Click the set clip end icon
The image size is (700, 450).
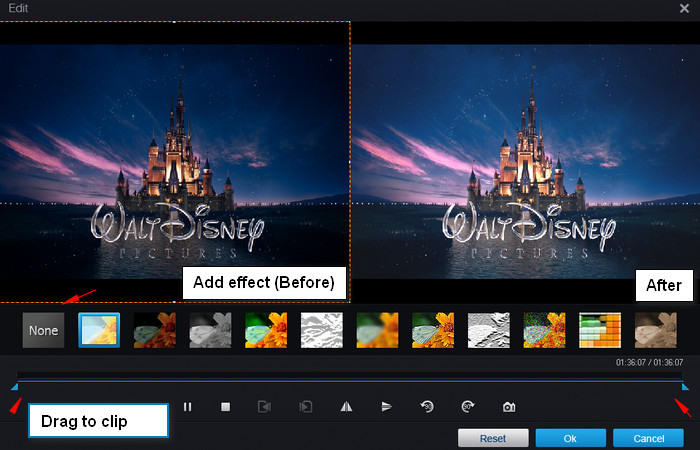[306, 407]
